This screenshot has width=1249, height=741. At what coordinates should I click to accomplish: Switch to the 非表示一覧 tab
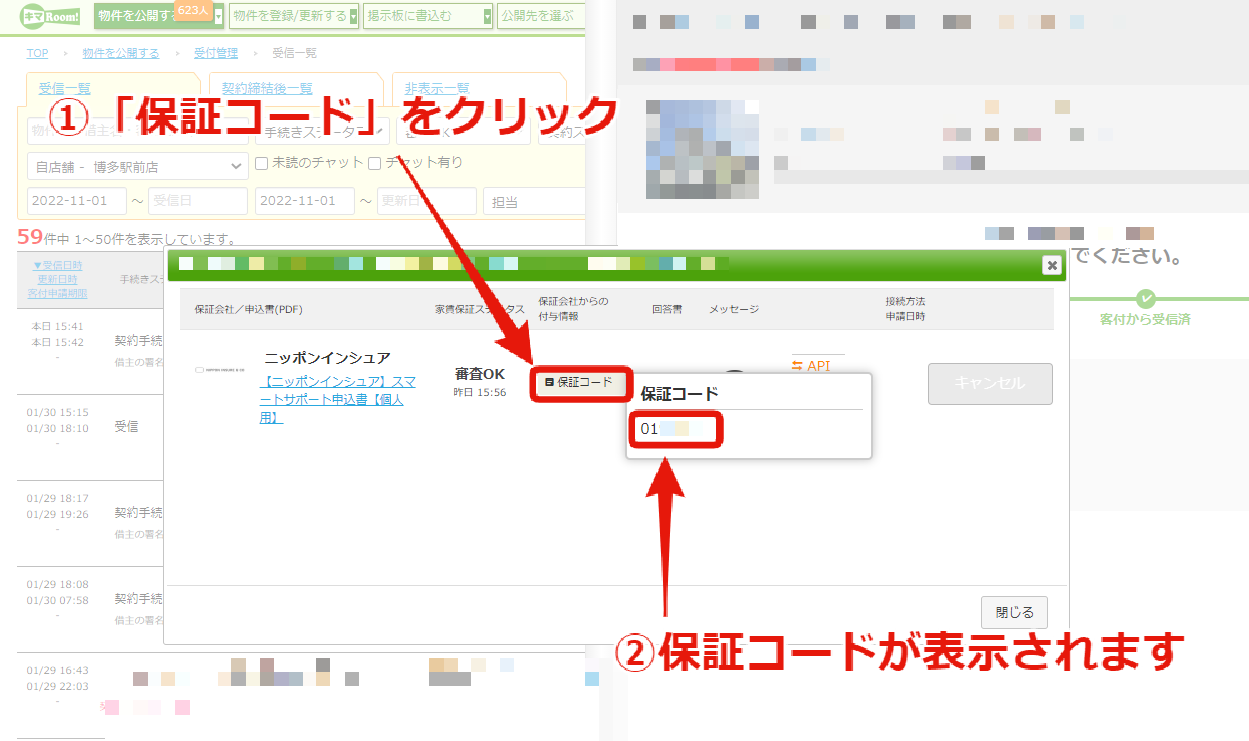click(431, 88)
